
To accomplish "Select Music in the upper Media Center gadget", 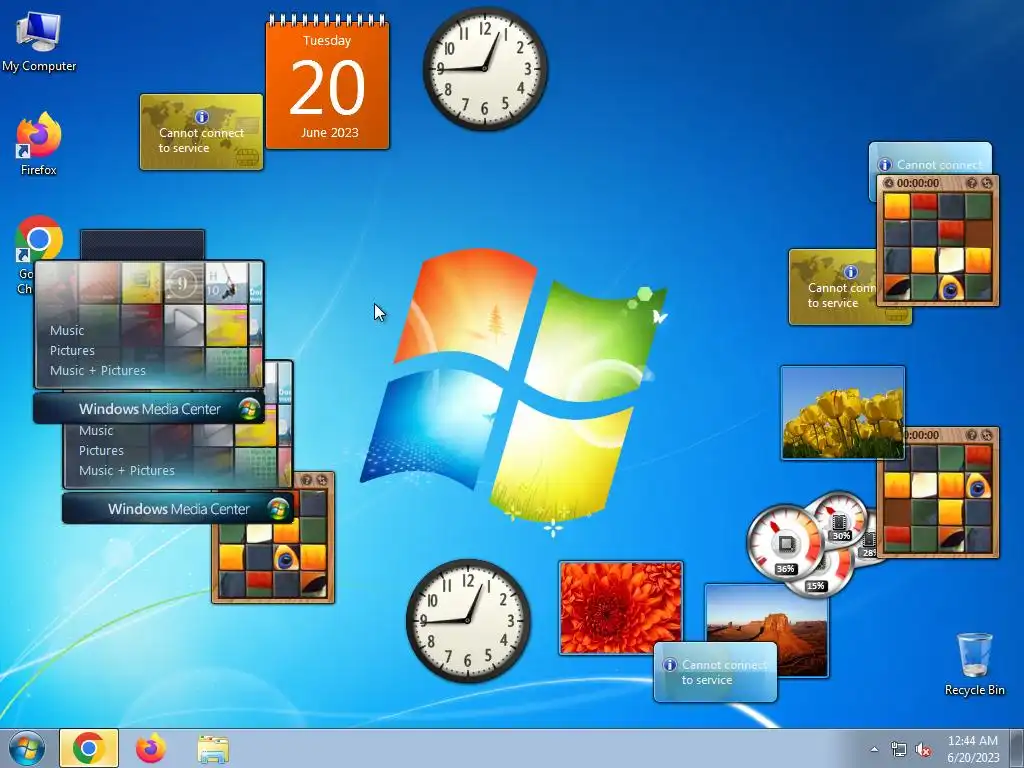I will point(67,330).
